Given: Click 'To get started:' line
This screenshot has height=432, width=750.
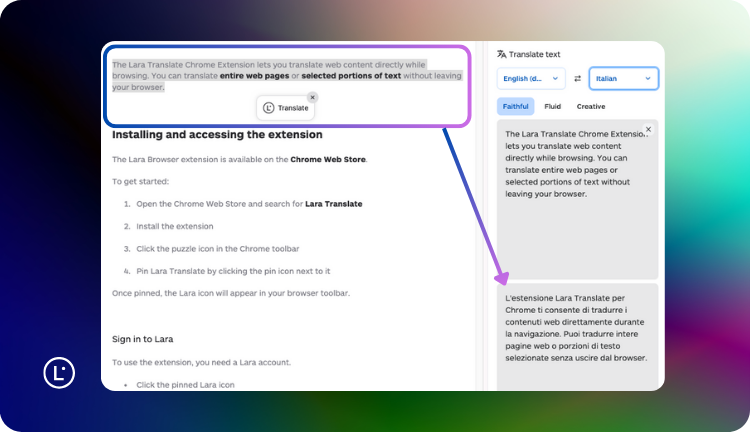Looking at the screenshot, I should pyautogui.click(x=140, y=181).
